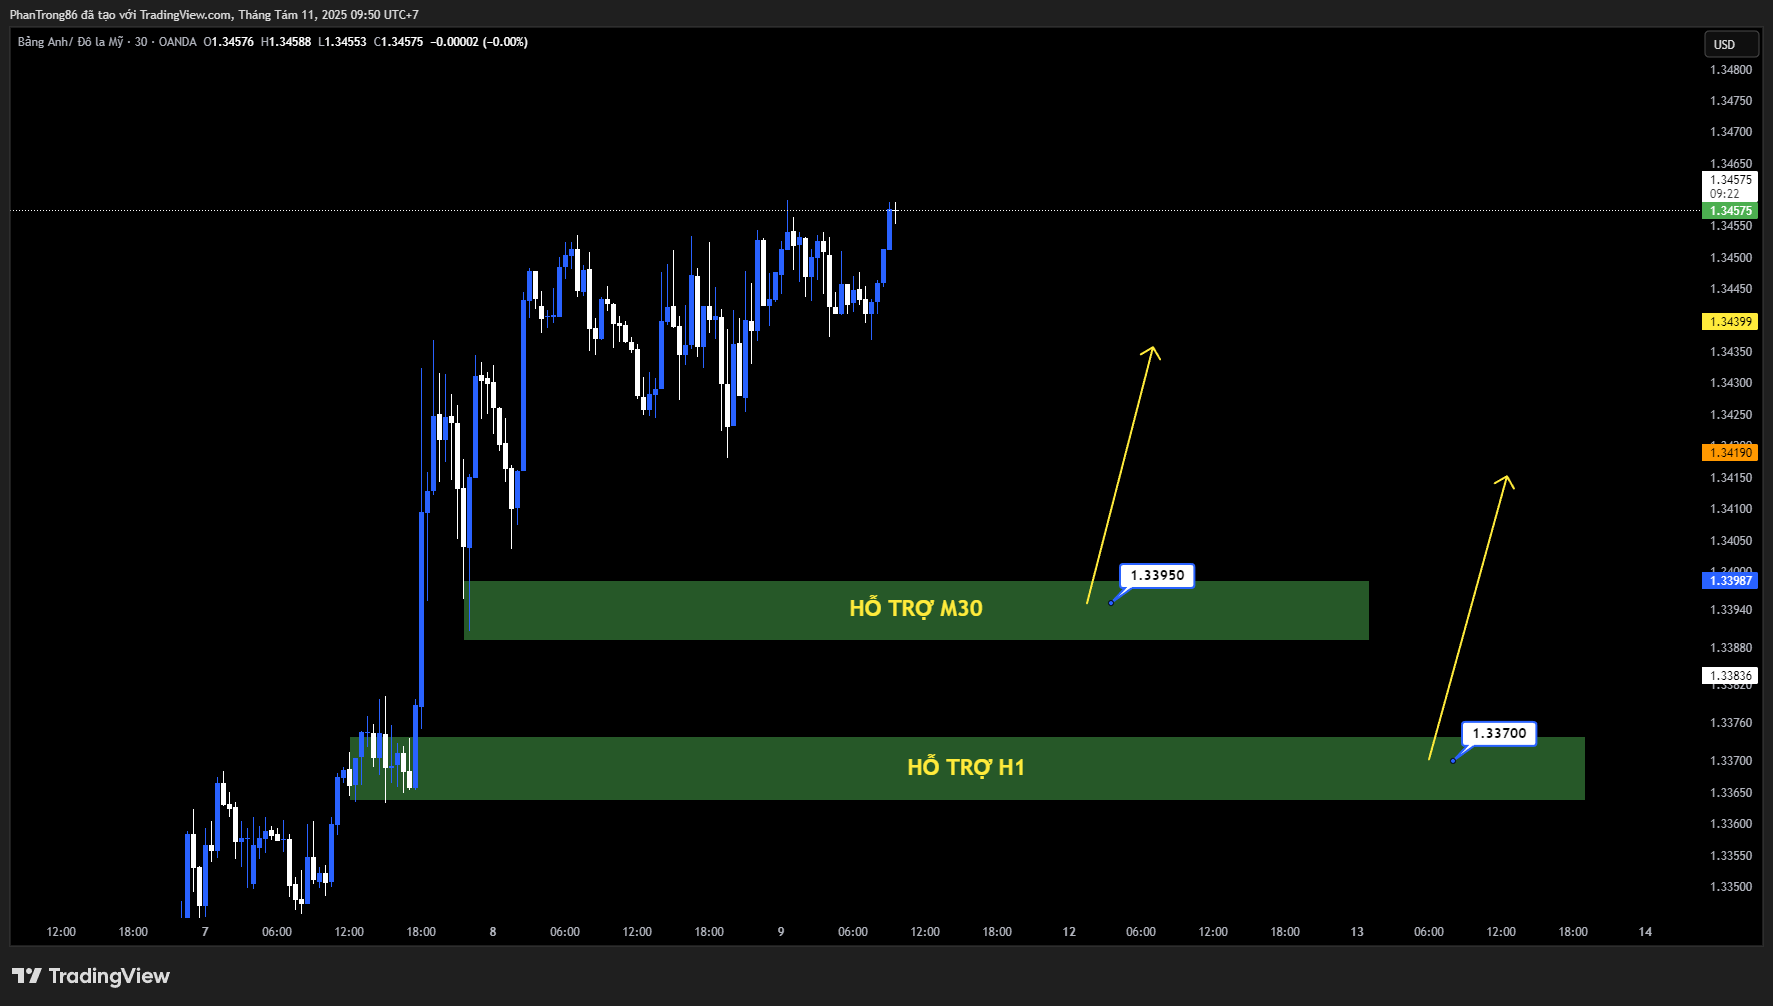Select the HỖ TRỢ M30 support zone
Image resolution: width=1773 pixels, height=1006 pixels.
click(916, 610)
